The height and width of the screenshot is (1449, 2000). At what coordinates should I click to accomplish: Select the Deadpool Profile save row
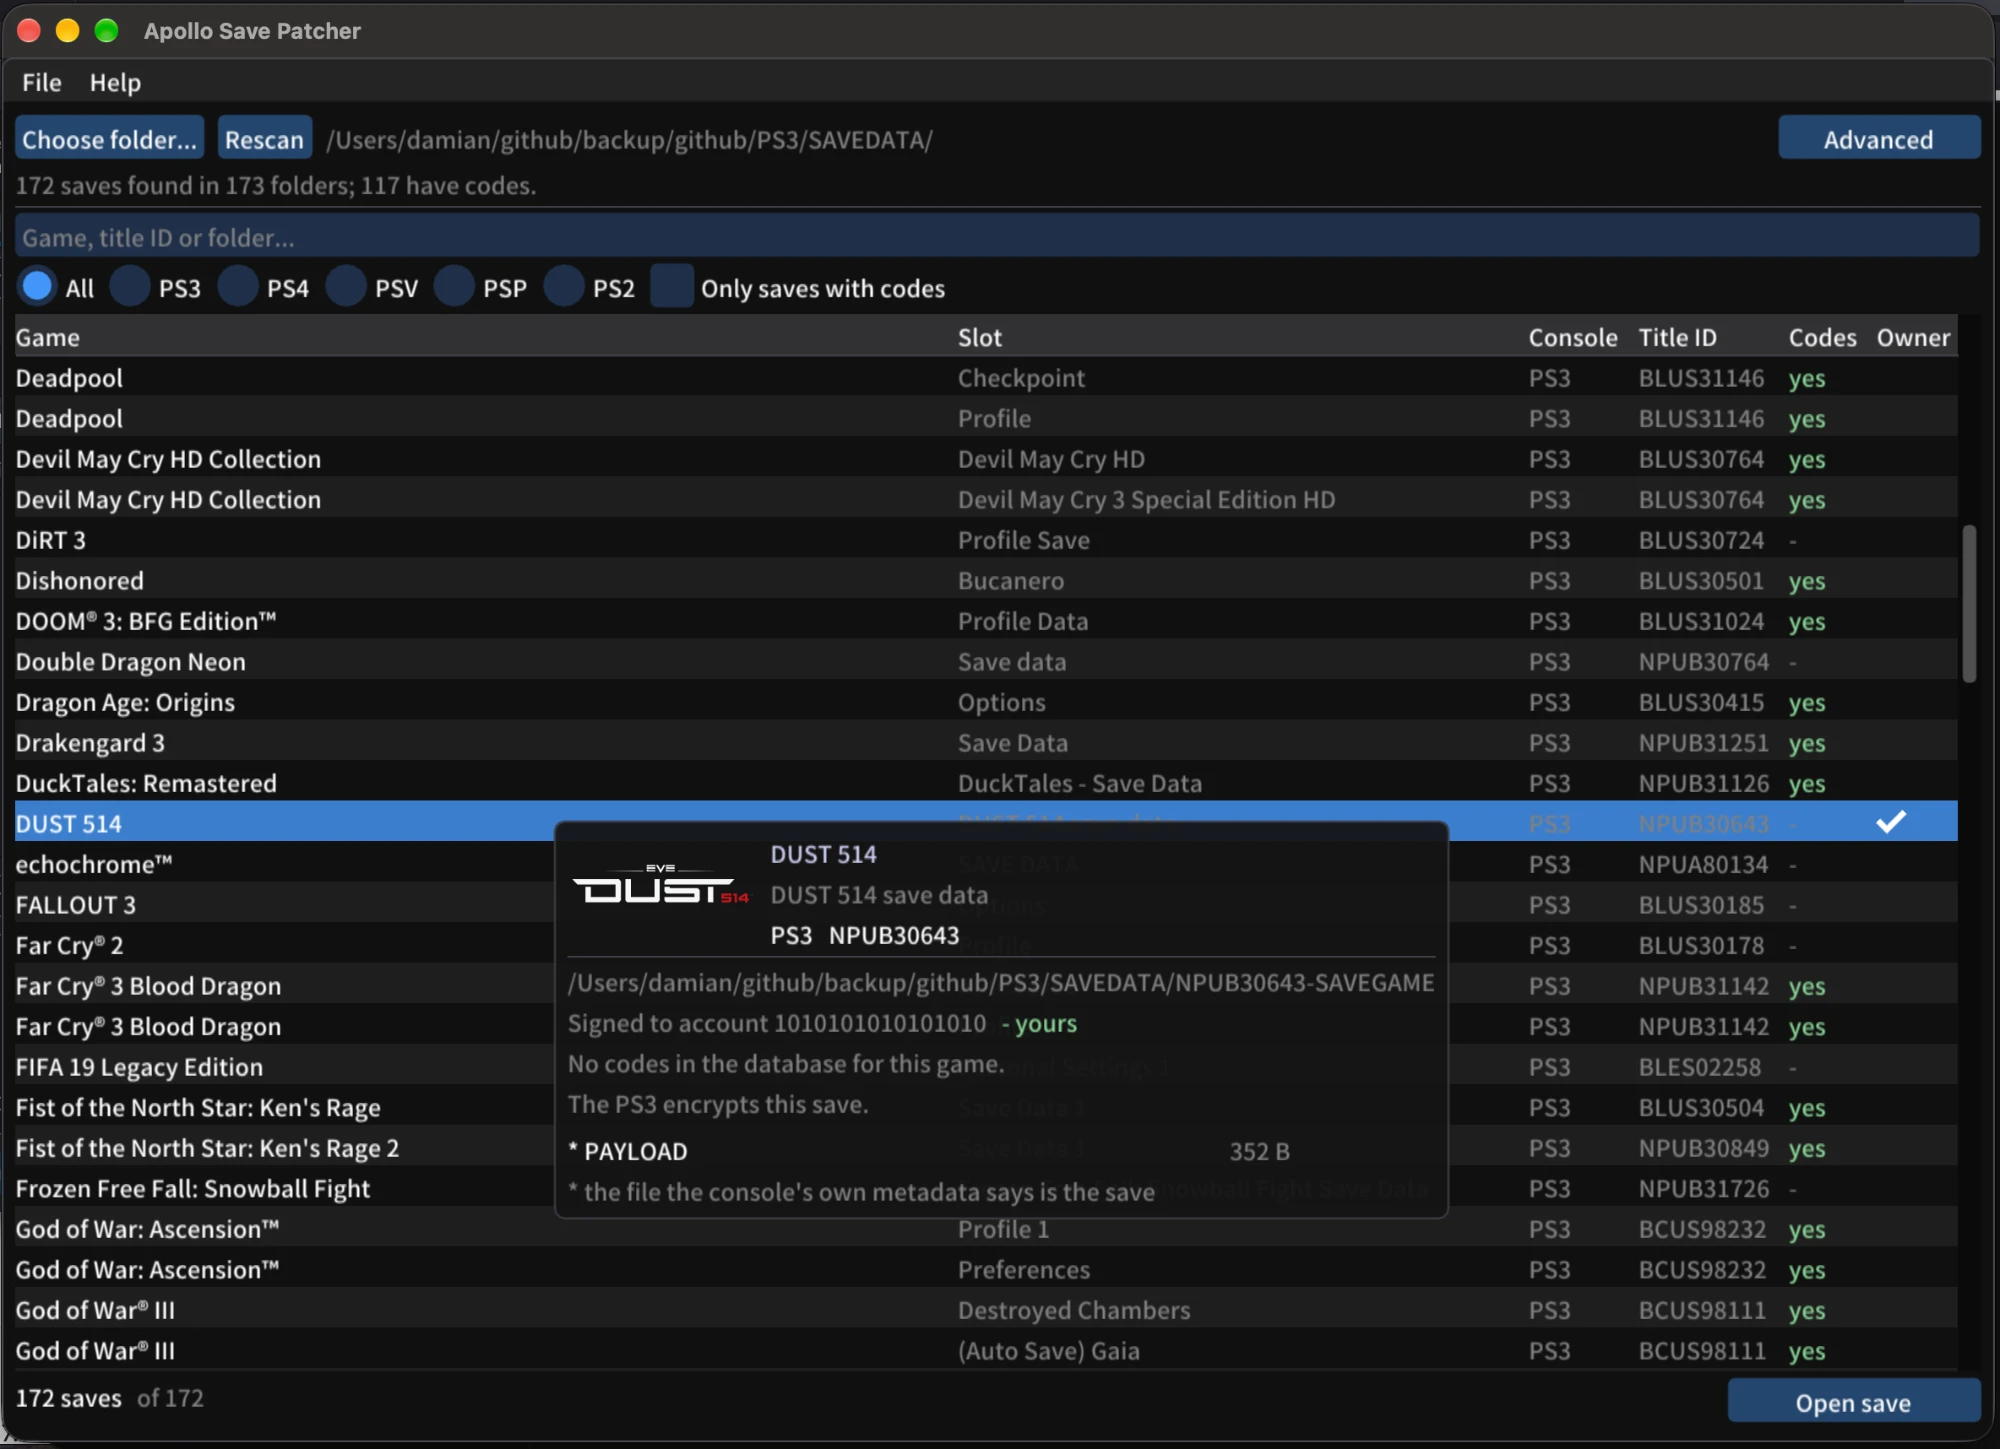tap(986, 418)
